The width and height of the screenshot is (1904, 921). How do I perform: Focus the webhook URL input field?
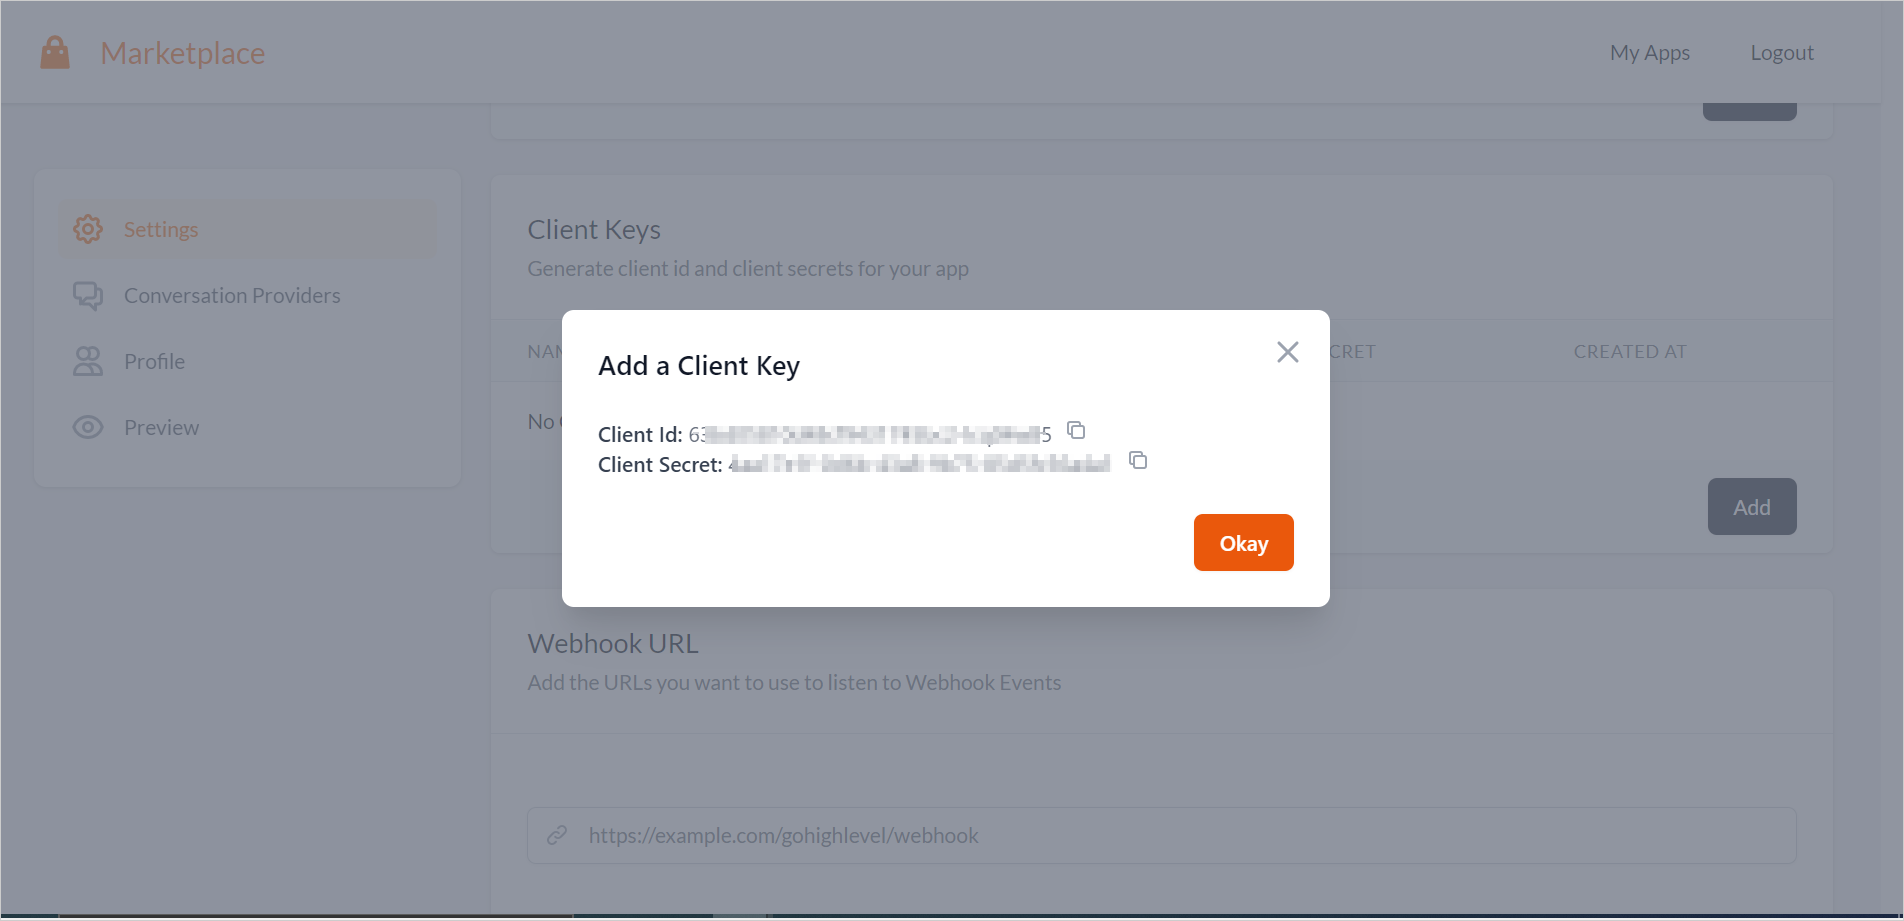(1180, 835)
